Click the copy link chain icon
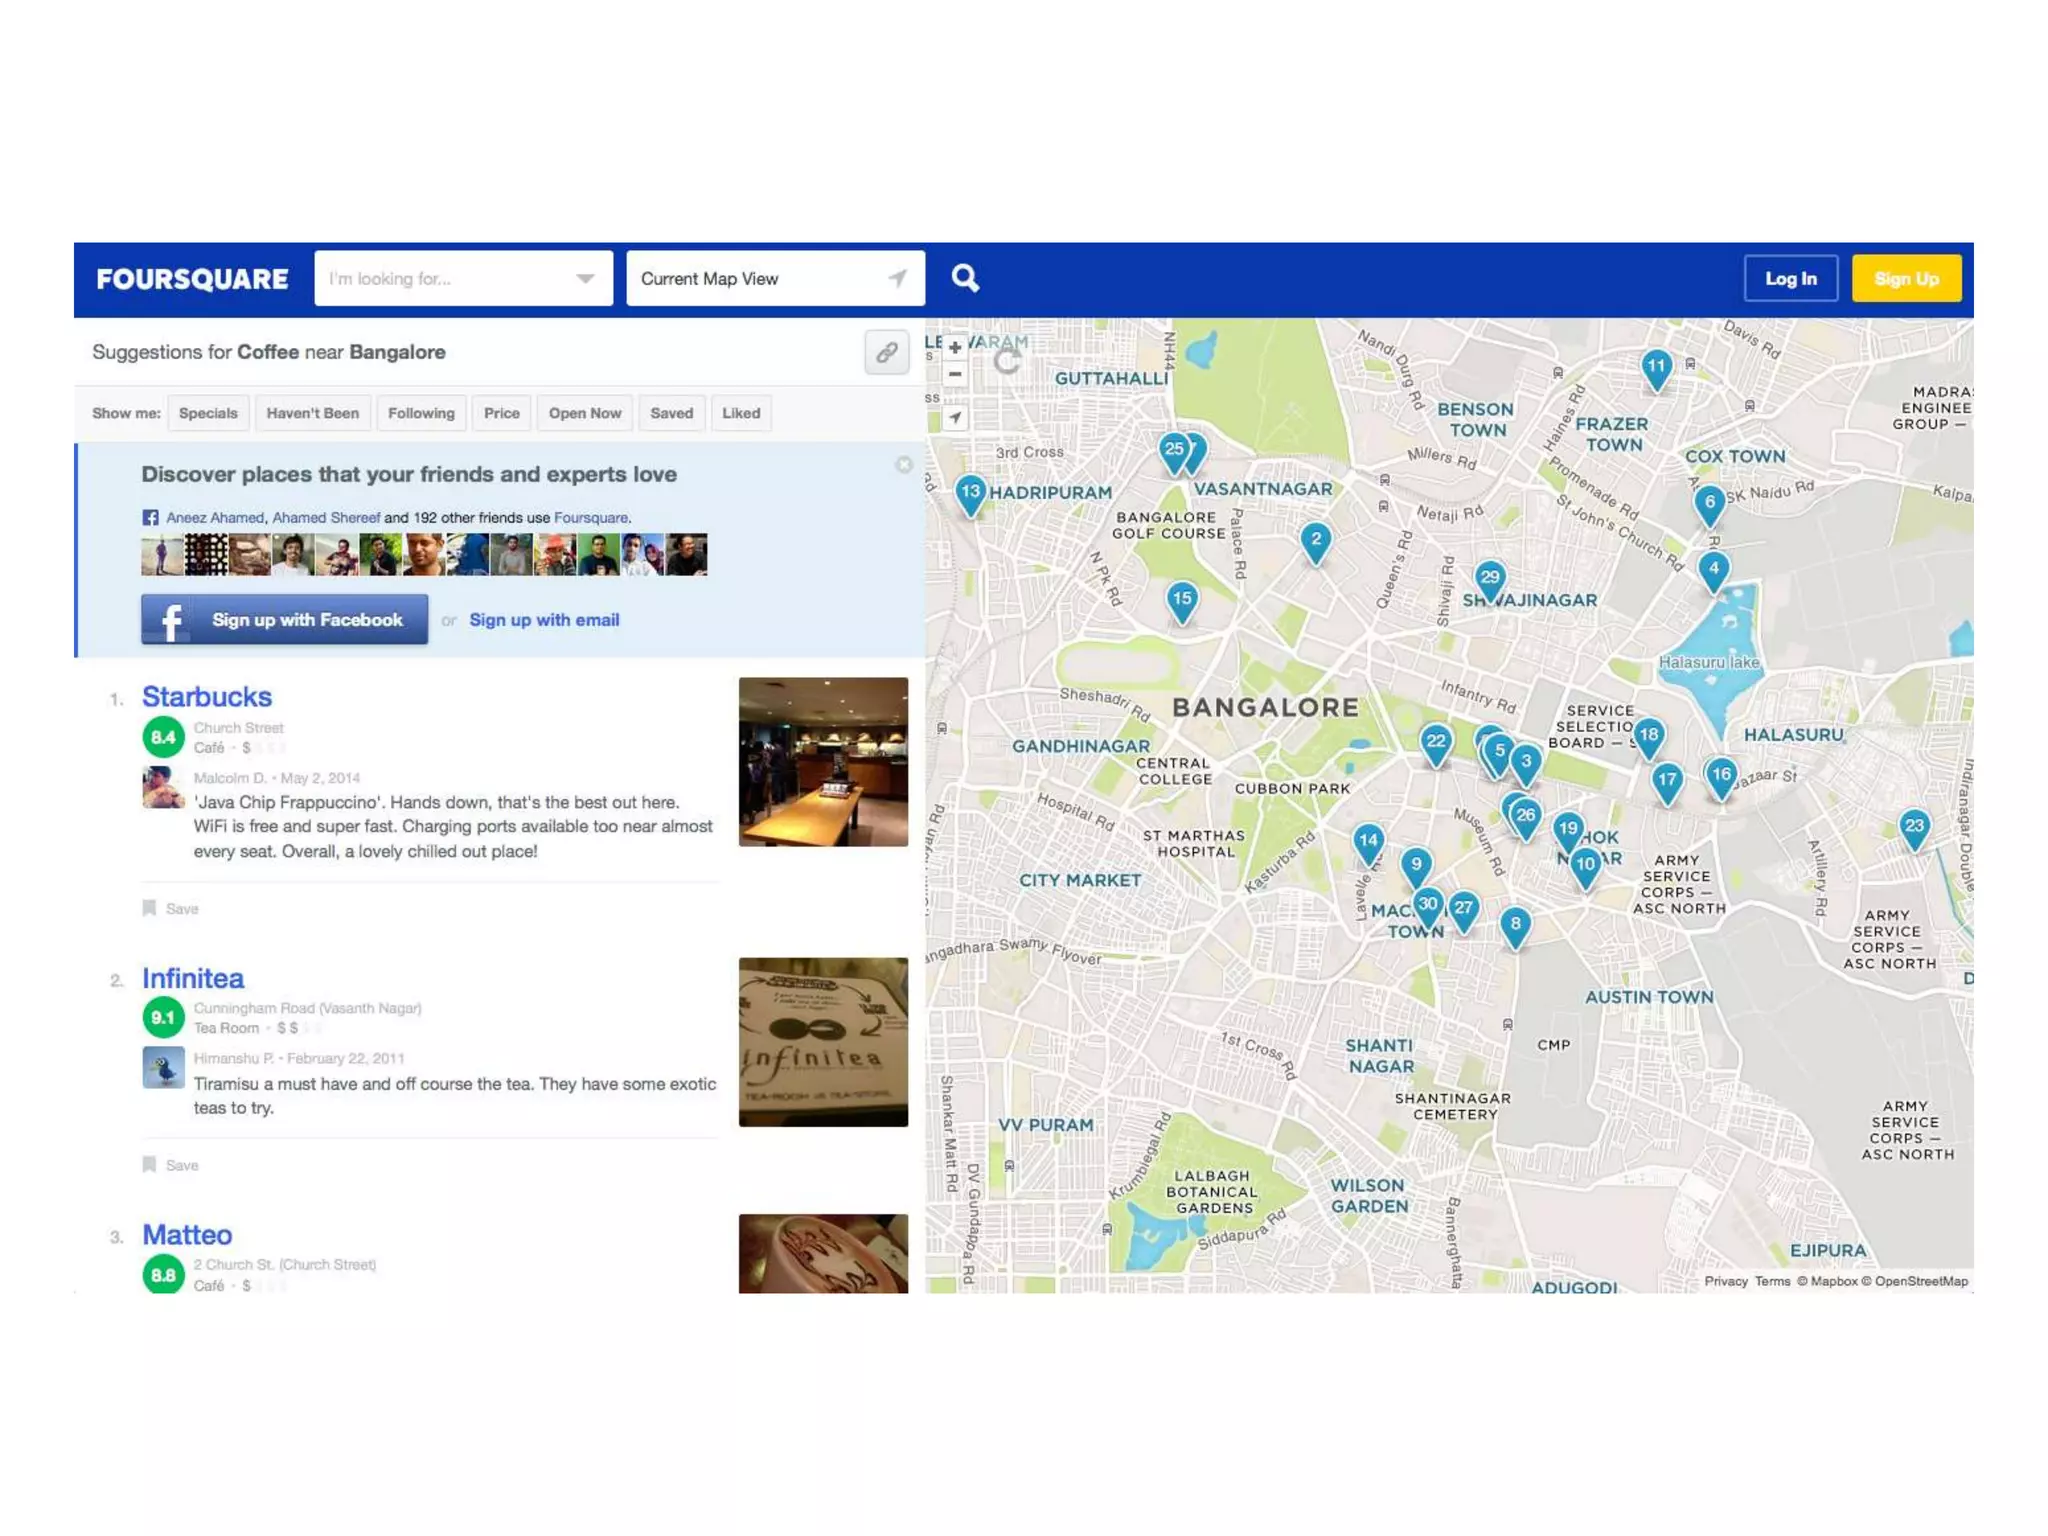 (x=886, y=353)
